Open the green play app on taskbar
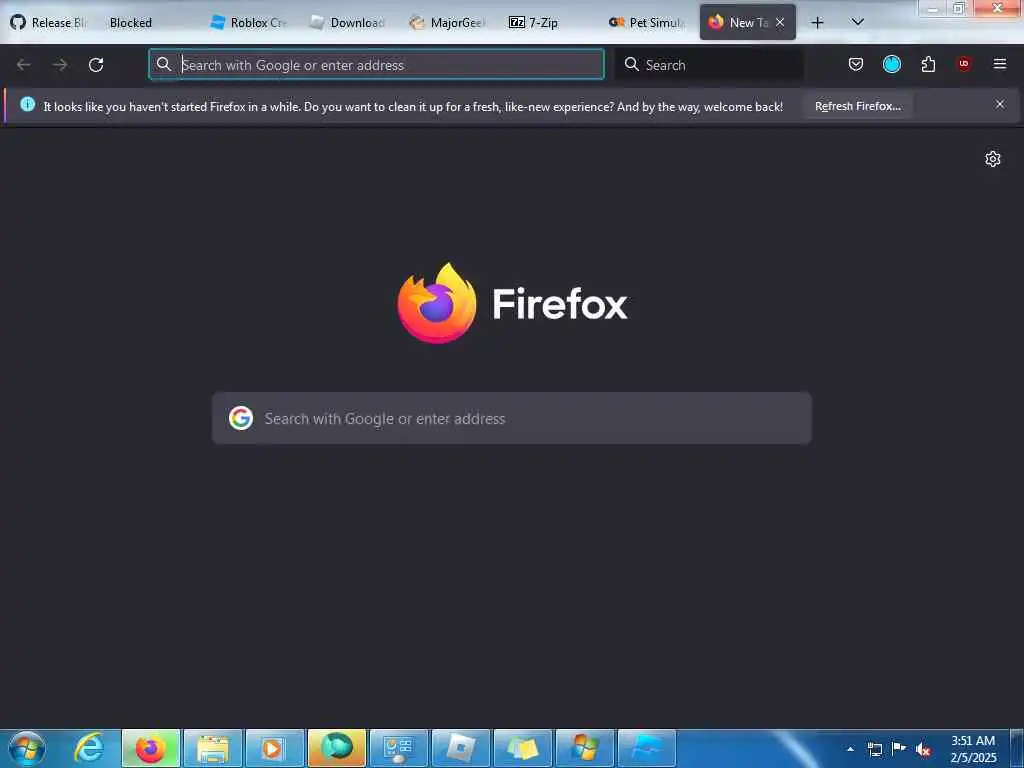Image resolution: width=1024 pixels, height=768 pixels. pyautogui.click(x=337, y=748)
